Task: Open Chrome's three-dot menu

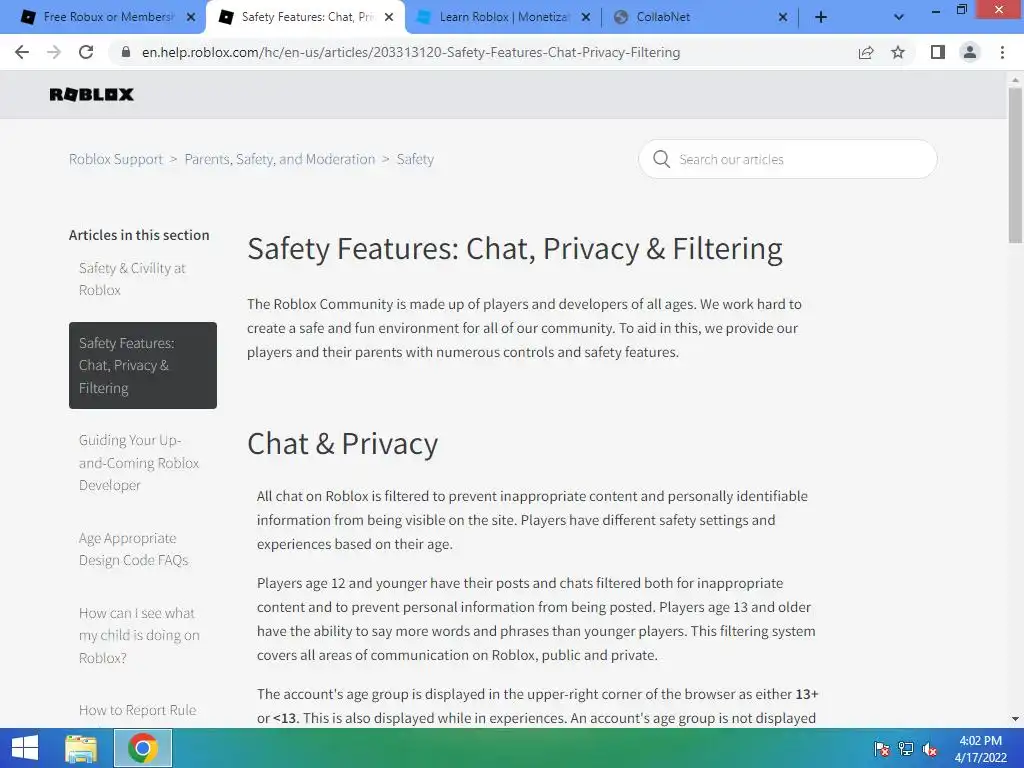Action: click(x=1002, y=52)
